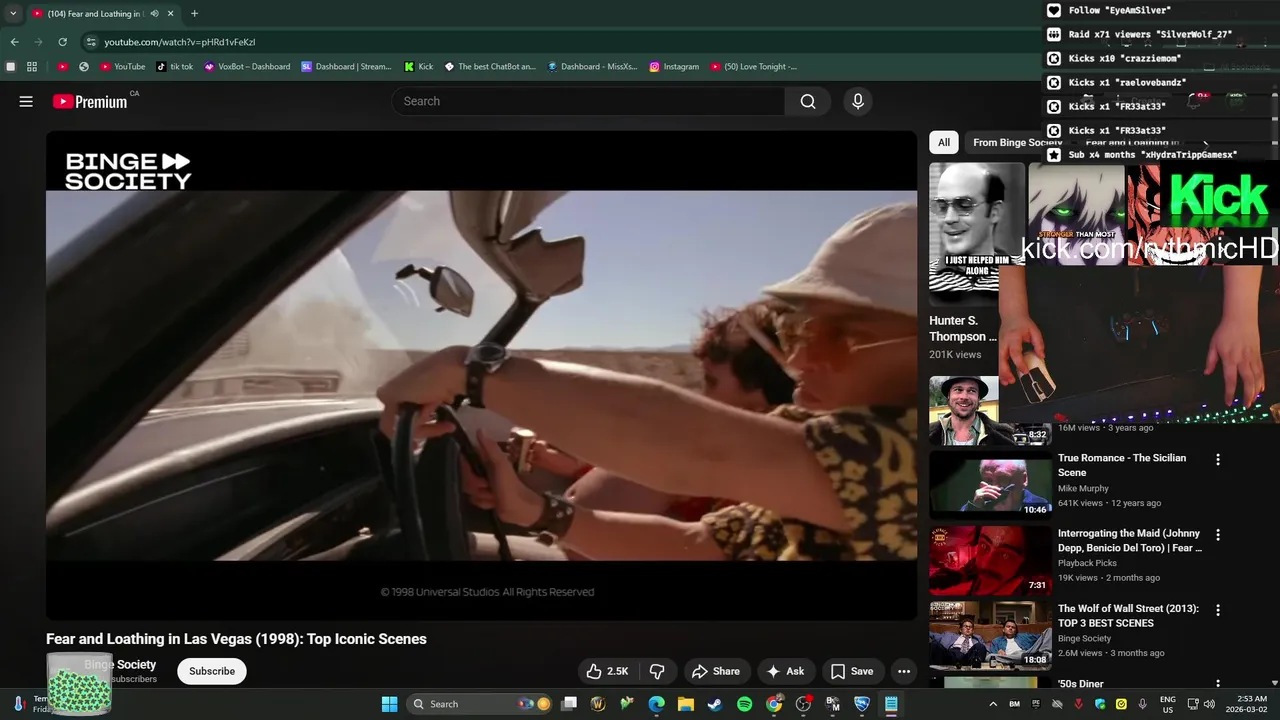Open the Notepad app on taskbar
This screenshot has width=1280, height=720.
pos(891,704)
